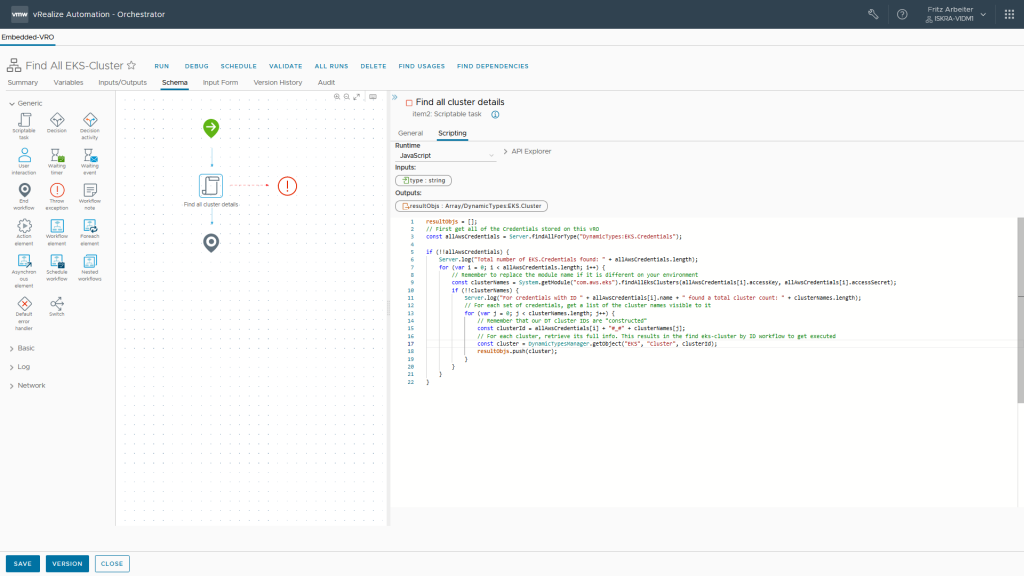Select the Scriptable task palette icon
The height and width of the screenshot is (576, 1024).
click(24, 121)
